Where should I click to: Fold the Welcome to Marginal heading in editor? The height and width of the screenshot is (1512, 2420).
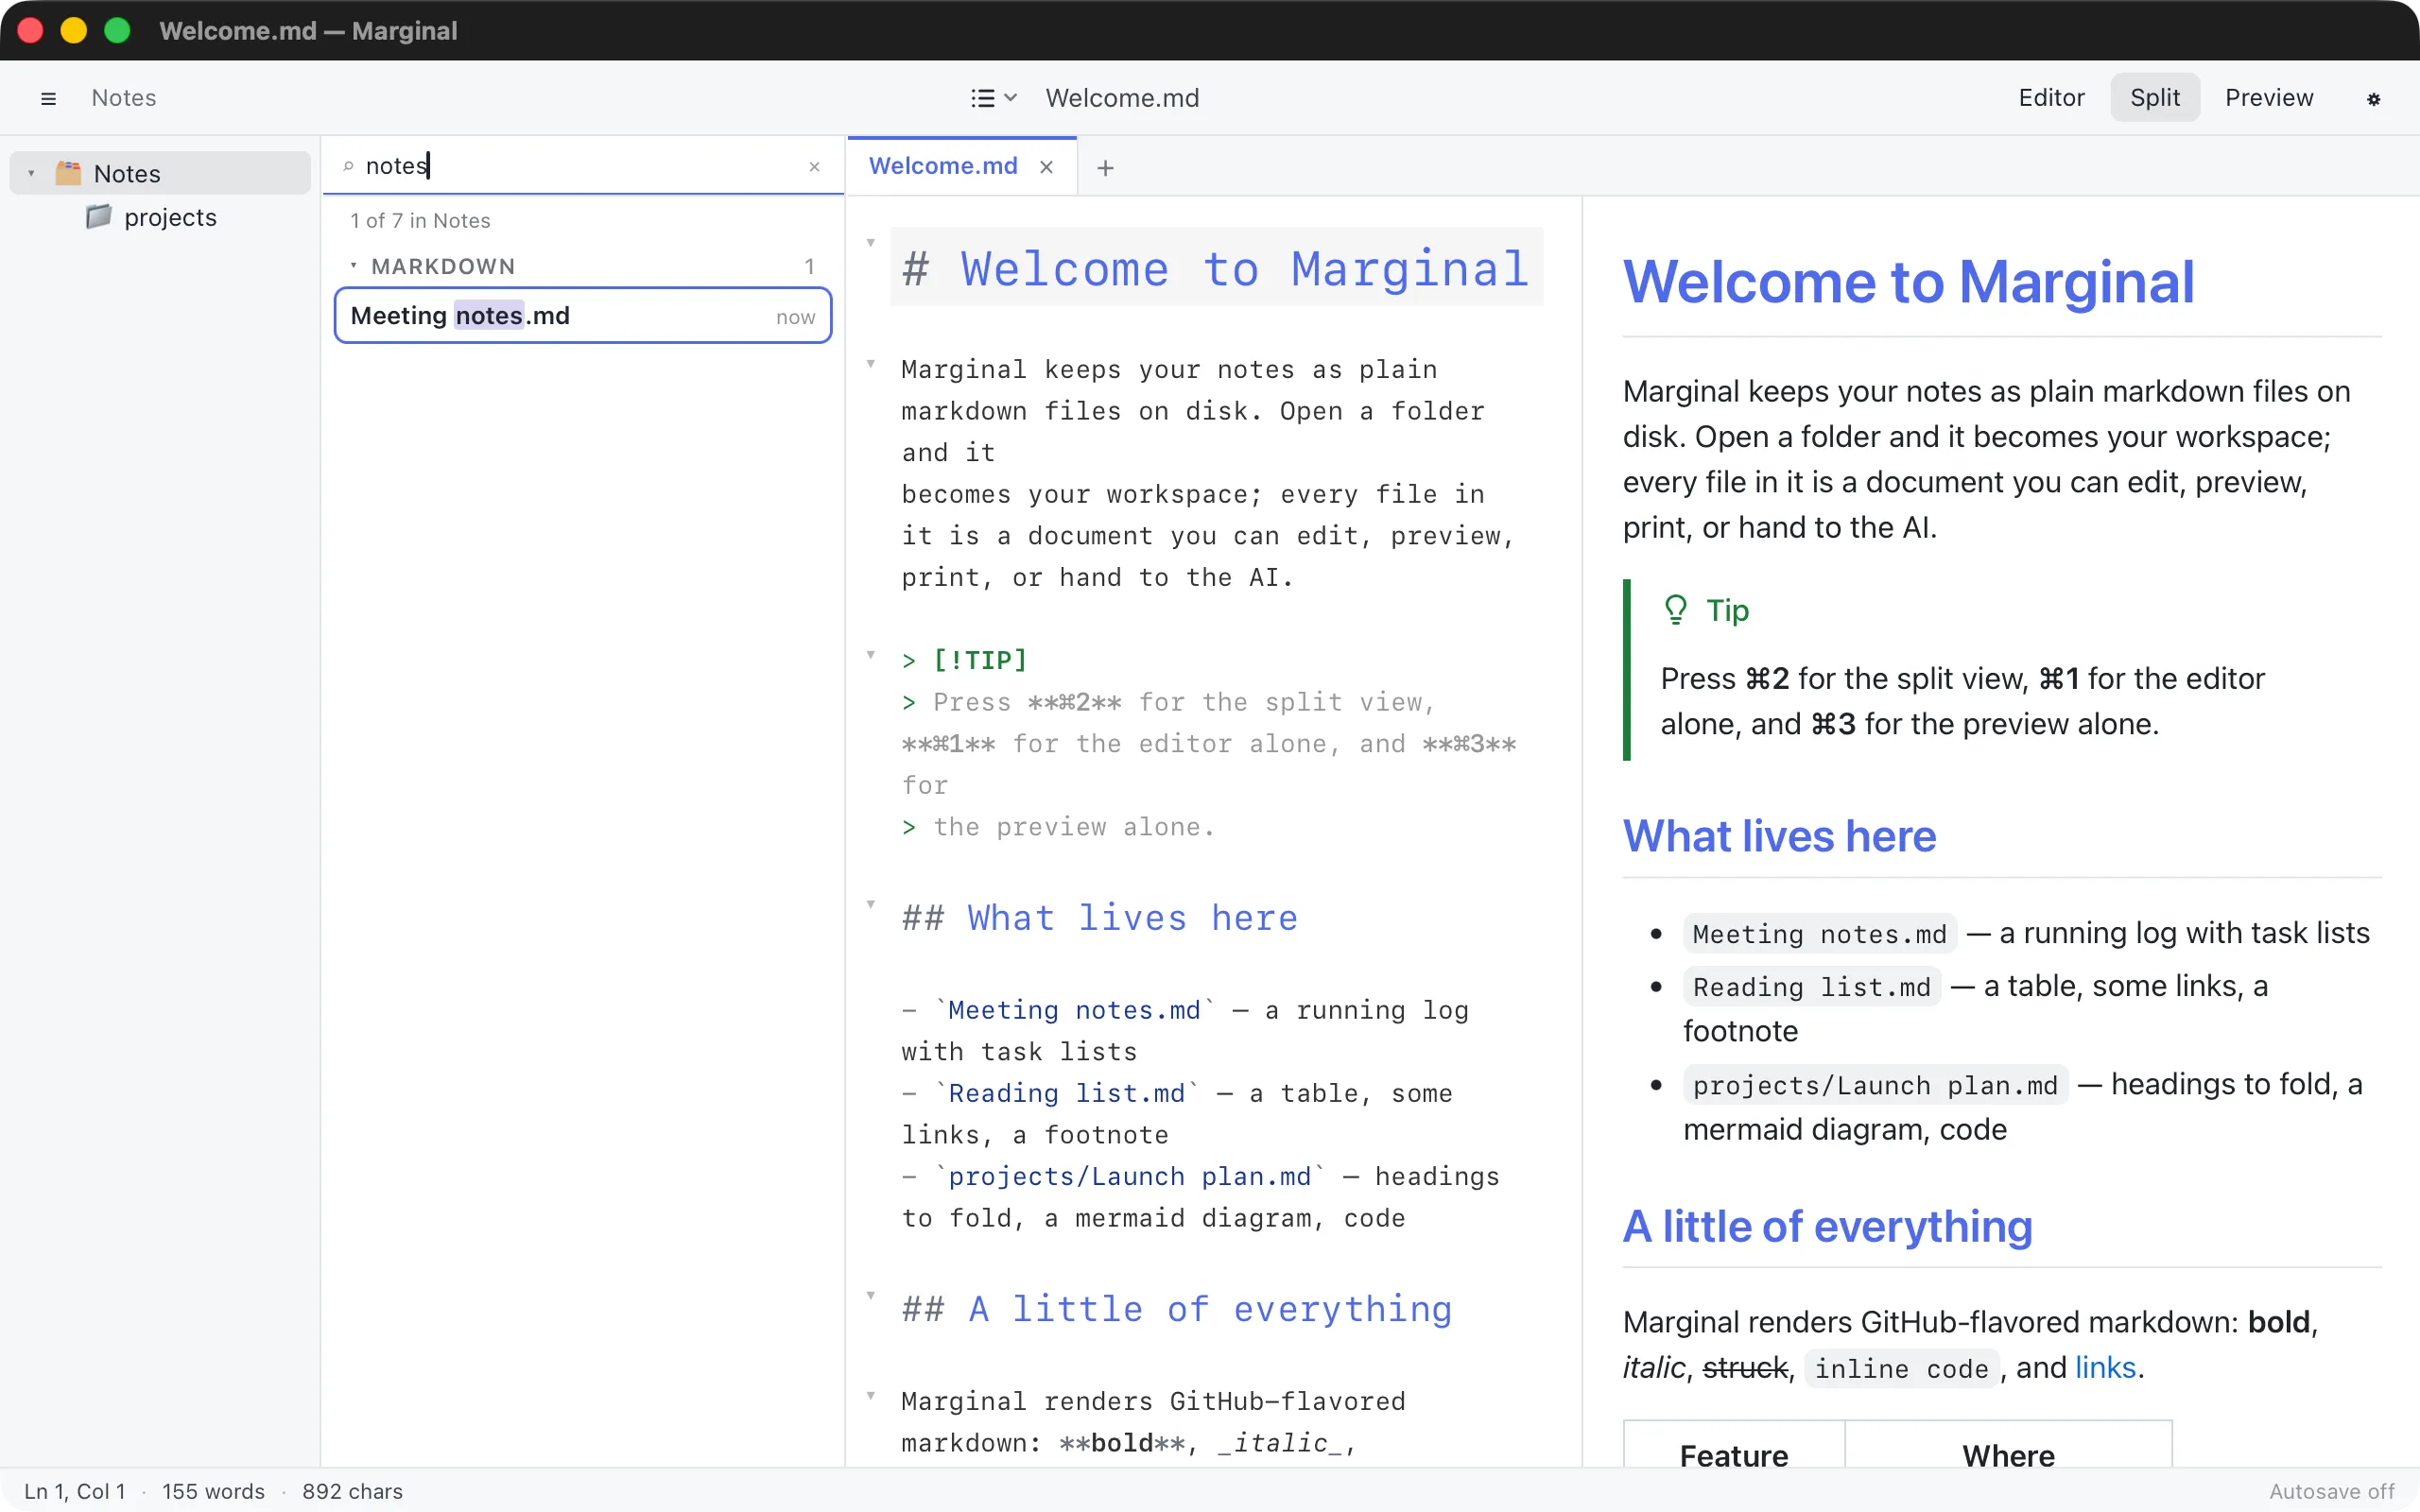[871, 243]
